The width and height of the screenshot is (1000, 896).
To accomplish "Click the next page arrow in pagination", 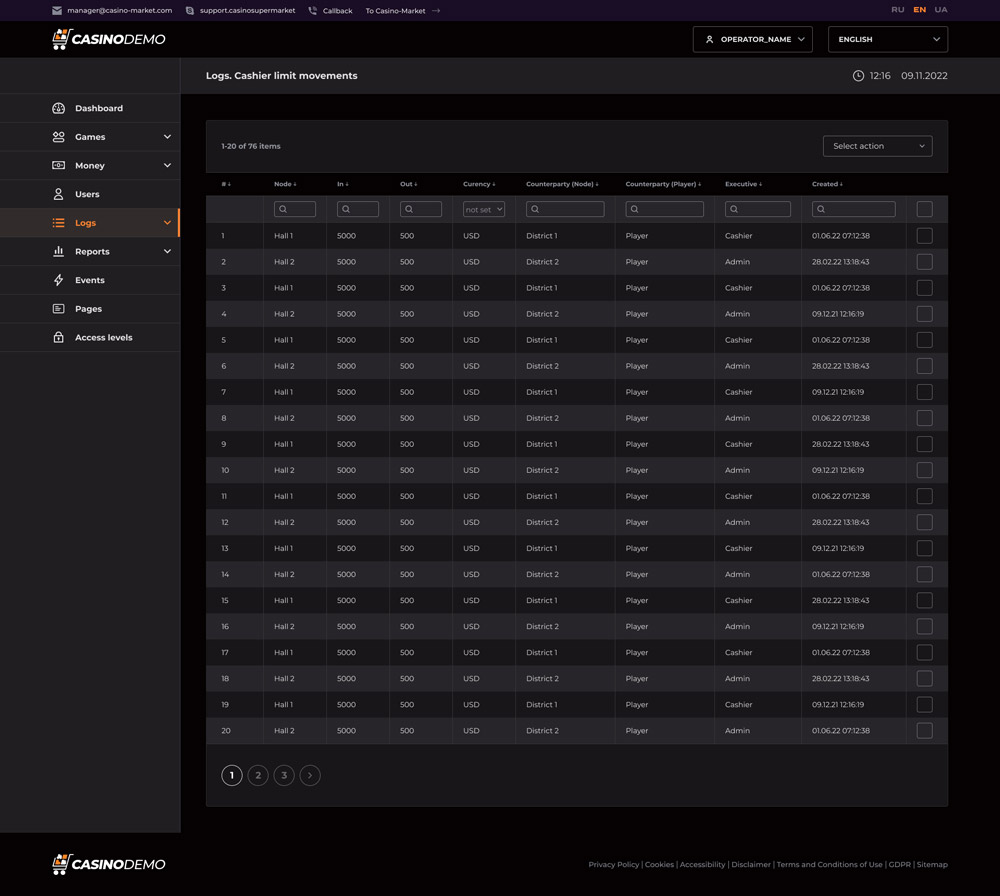I will 310,775.
